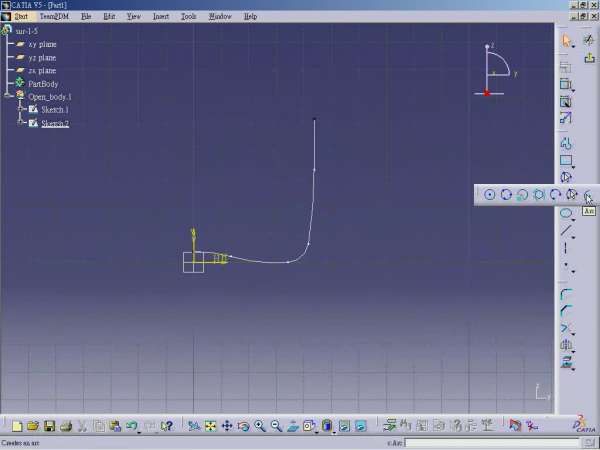Open the File menu

point(86,16)
